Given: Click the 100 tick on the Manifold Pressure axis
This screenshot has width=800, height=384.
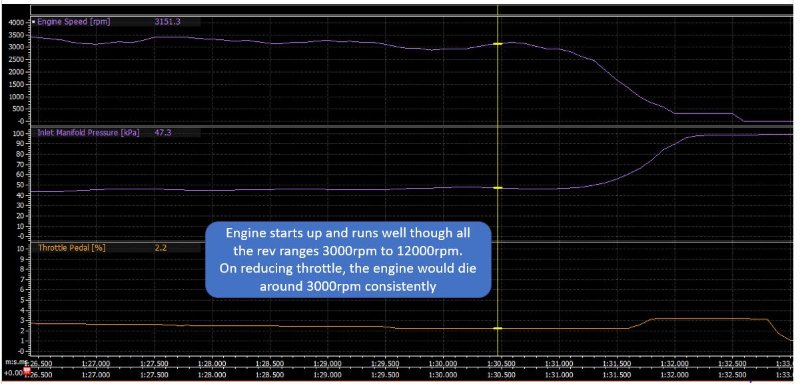Looking at the screenshot, I should click(x=18, y=134).
